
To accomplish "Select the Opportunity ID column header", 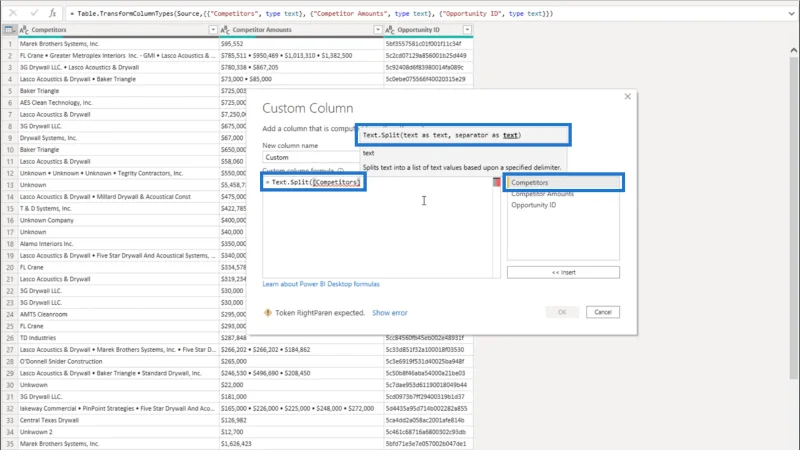I will (428, 30).
